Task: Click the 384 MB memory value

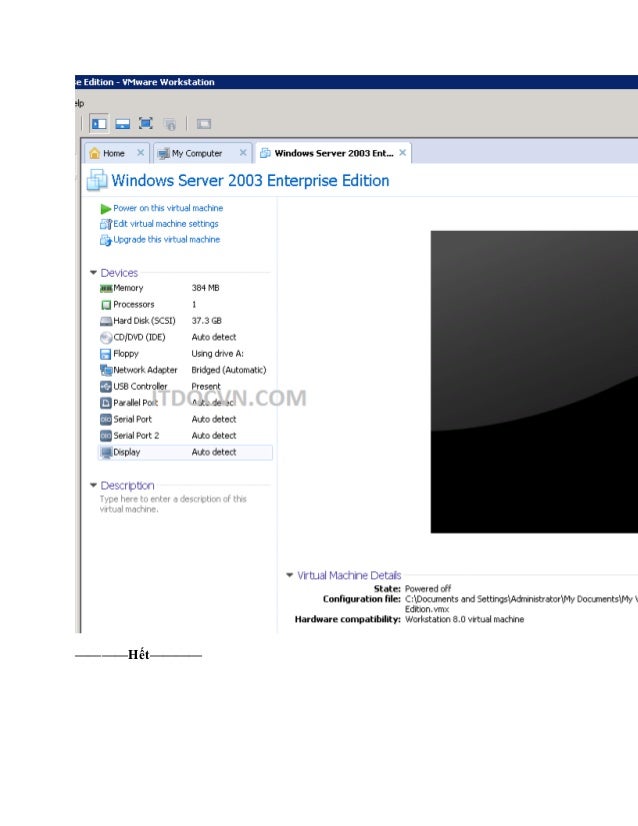Action: pyautogui.click(x=205, y=288)
